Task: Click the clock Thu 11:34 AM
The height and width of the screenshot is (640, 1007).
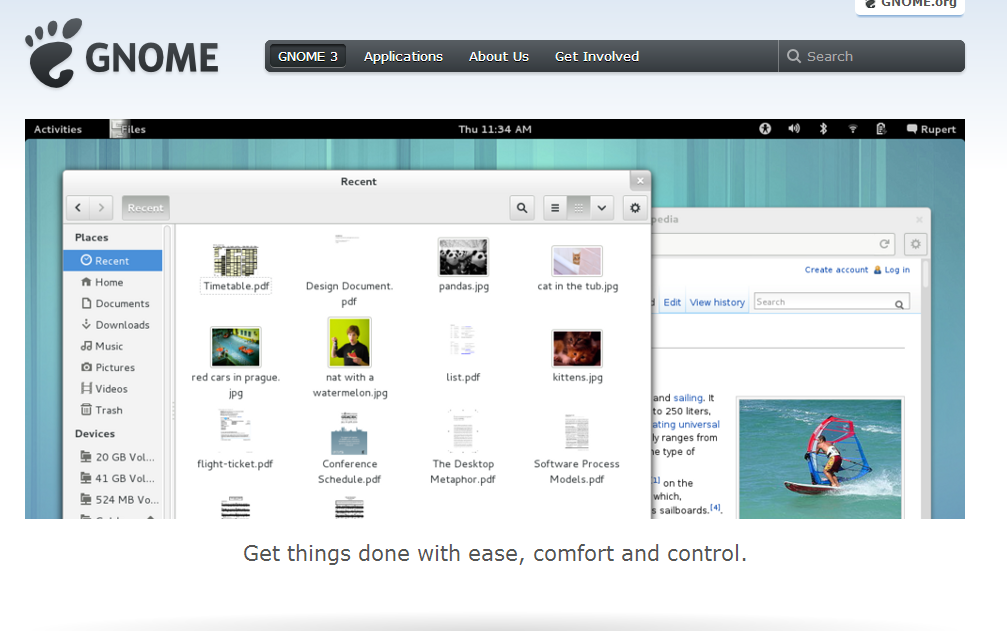Action: (x=495, y=129)
